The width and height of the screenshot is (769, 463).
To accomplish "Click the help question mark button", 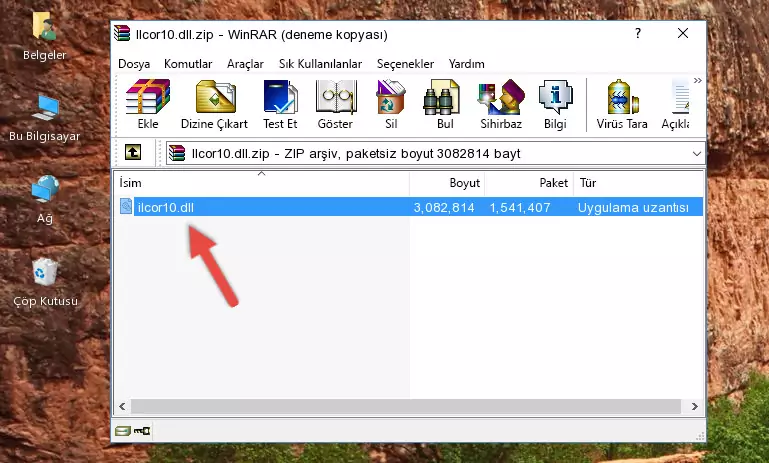I will (638, 33).
